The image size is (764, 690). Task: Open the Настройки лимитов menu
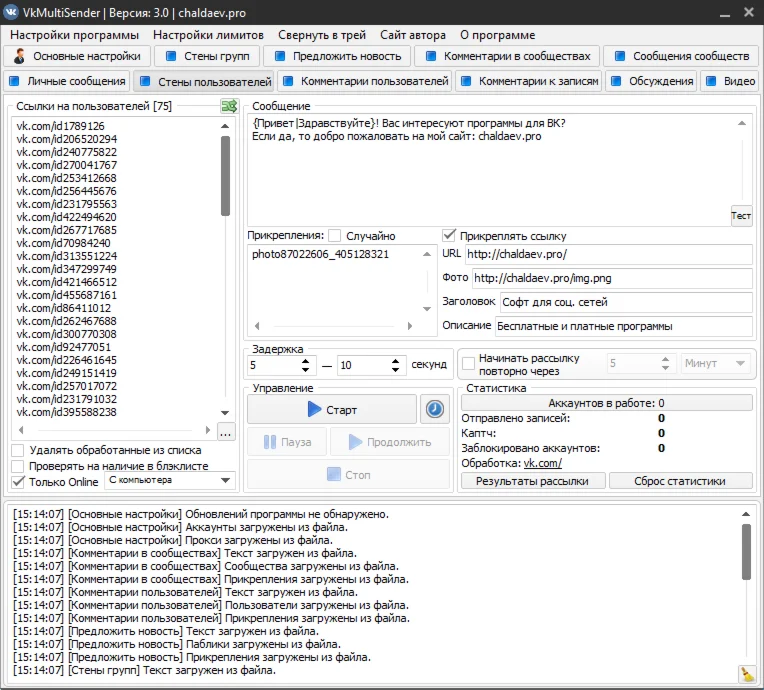[x=208, y=35]
